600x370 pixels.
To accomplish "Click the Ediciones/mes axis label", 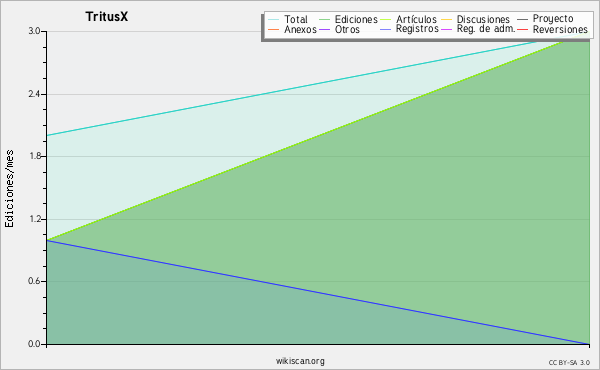I will (x=9, y=189).
